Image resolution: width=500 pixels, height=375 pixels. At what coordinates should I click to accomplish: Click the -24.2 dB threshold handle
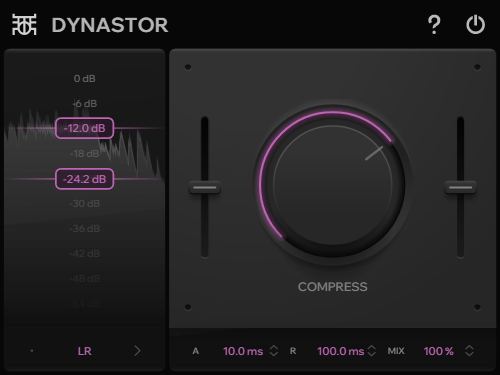84,179
